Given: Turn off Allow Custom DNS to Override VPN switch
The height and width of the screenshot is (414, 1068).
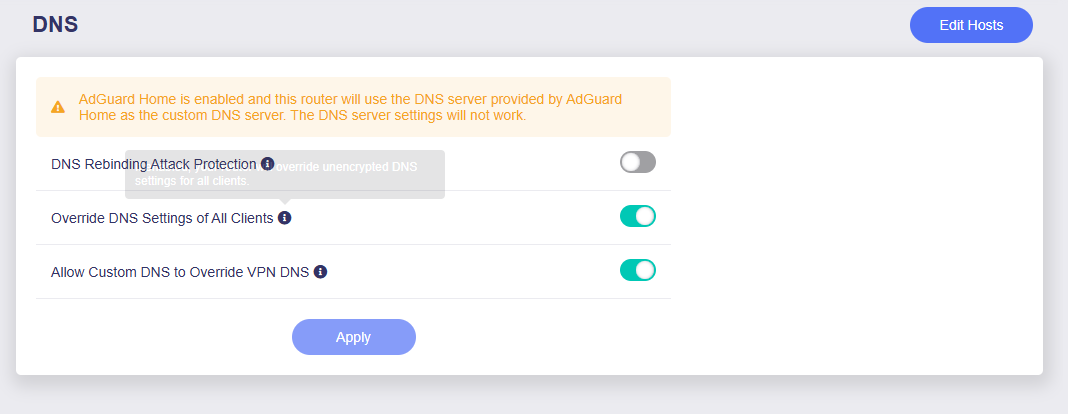Looking at the screenshot, I should coord(637,270).
